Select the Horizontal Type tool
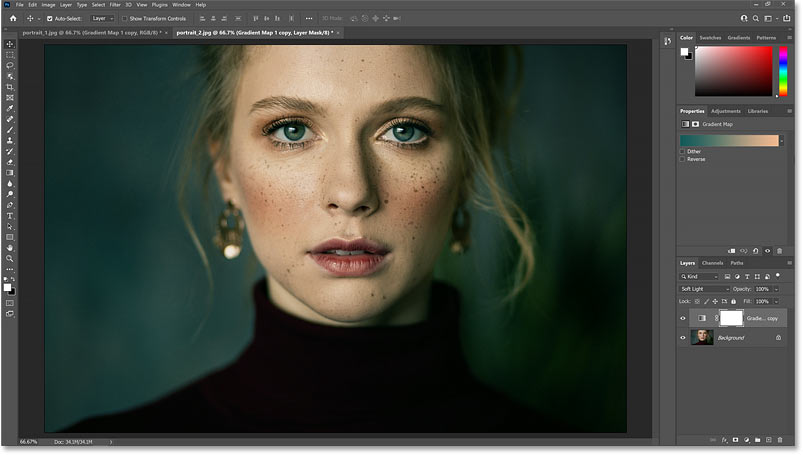This screenshot has width=803, height=455. point(10,216)
